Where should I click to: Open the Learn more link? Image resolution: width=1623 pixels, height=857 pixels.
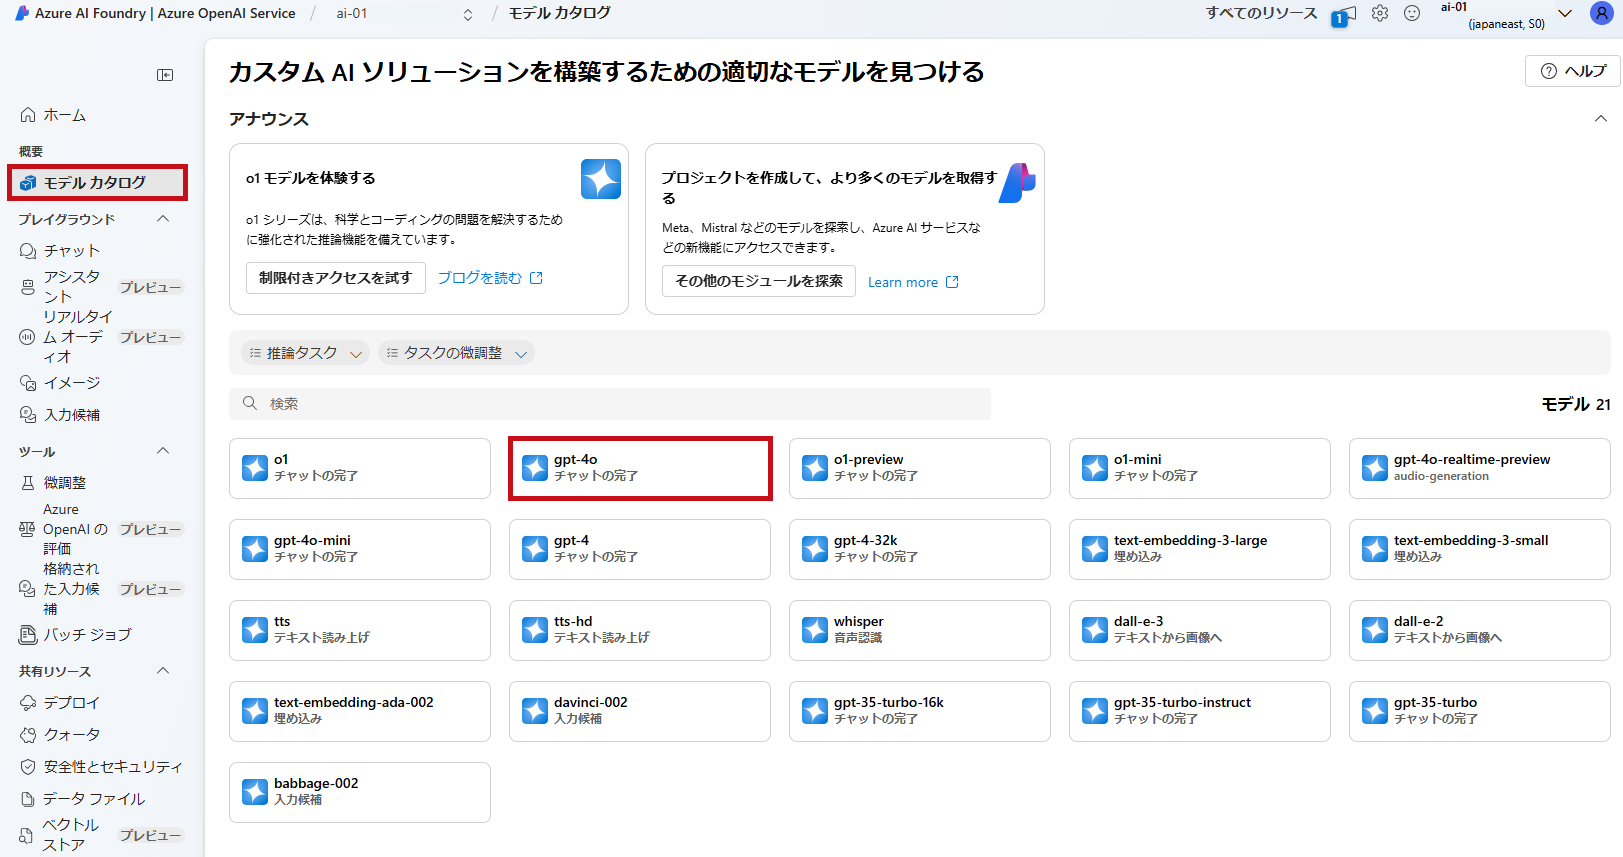pyautogui.click(x=913, y=282)
